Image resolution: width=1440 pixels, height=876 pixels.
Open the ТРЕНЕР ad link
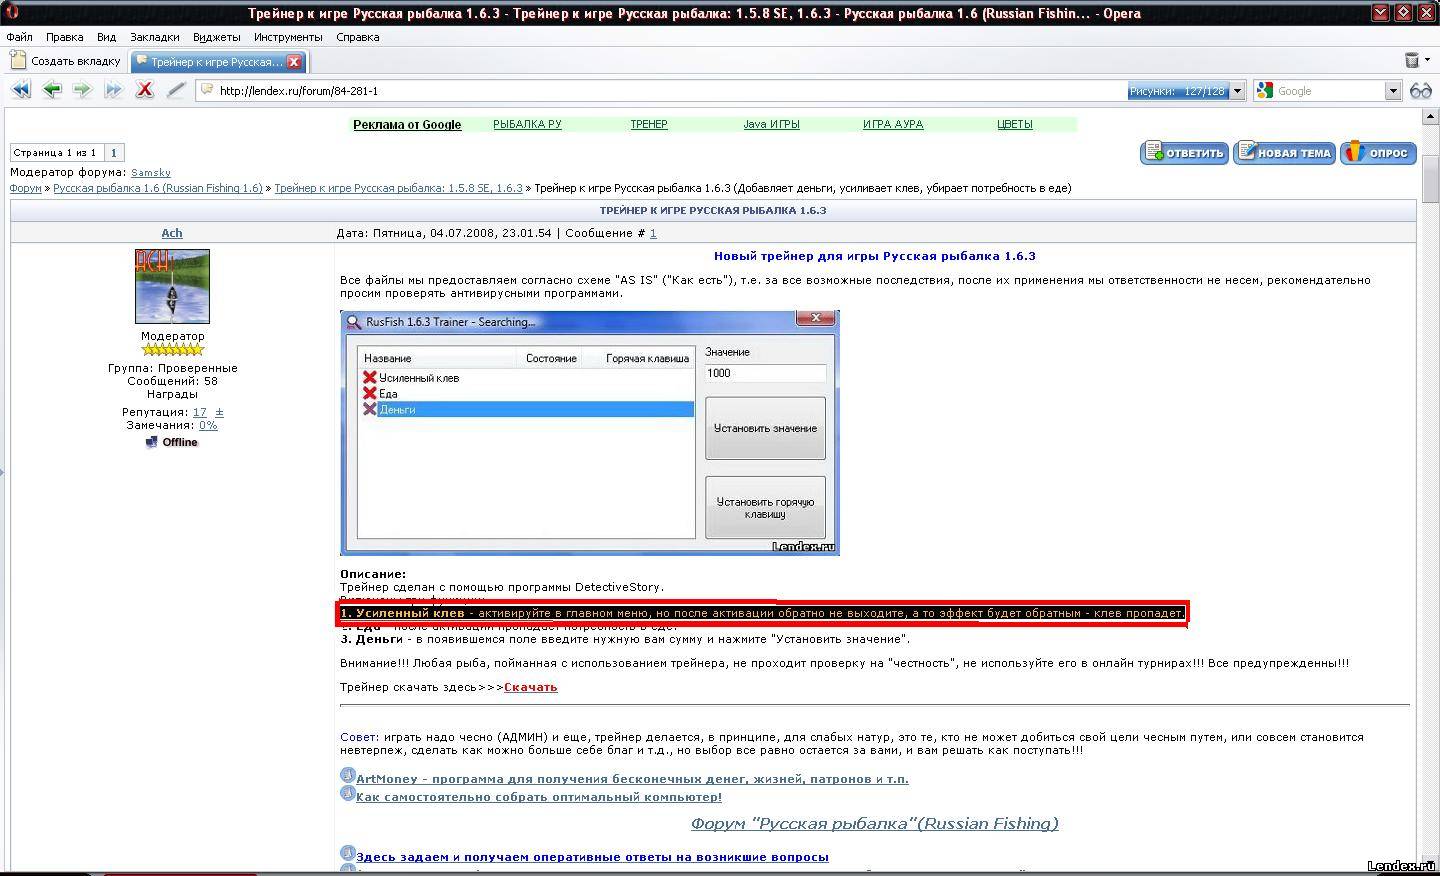(x=649, y=124)
